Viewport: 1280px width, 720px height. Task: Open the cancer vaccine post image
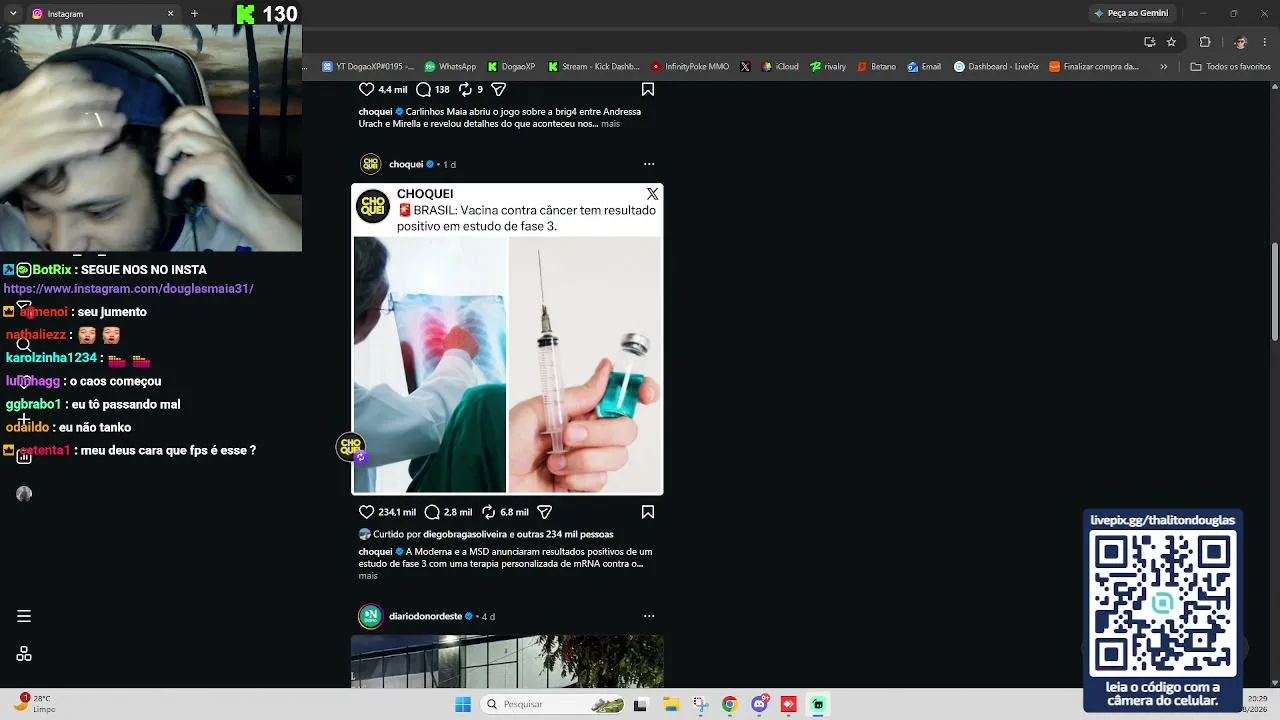click(507, 339)
